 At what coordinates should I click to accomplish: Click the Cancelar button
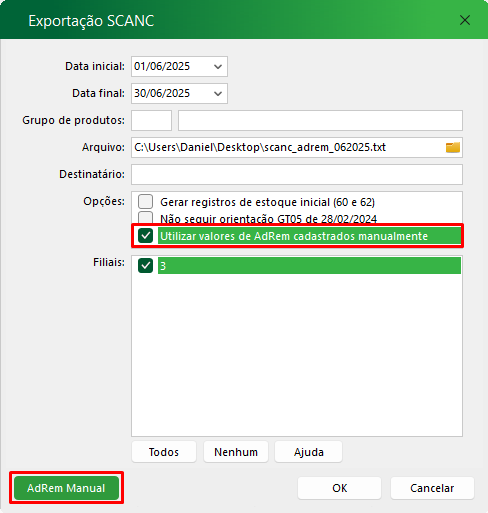click(x=432, y=488)
